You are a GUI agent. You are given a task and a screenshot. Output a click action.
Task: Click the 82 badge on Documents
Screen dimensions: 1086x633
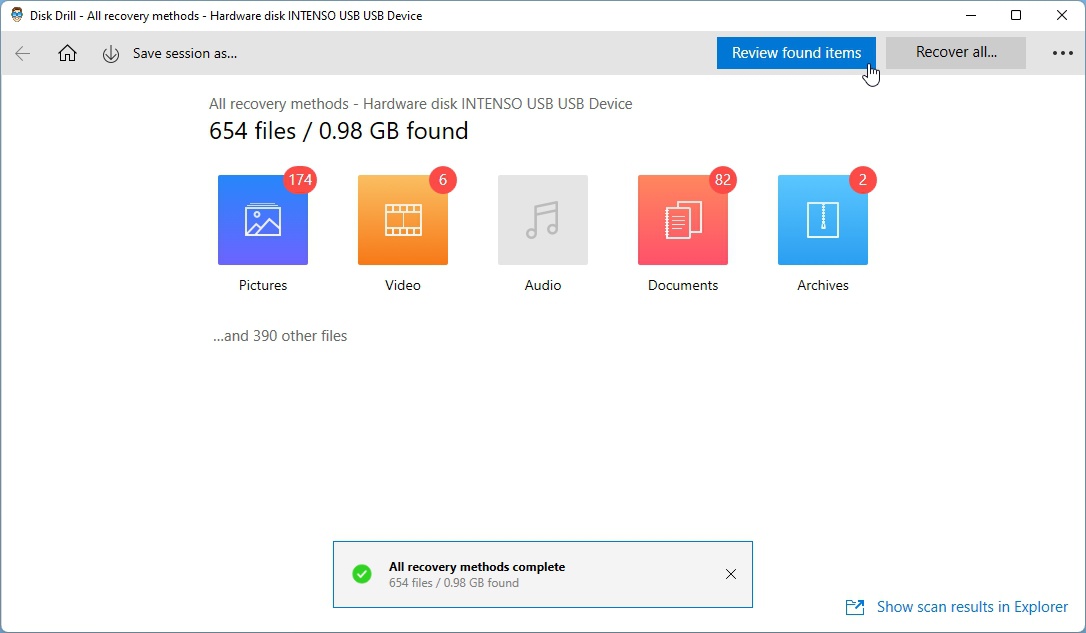pyautogui.click(x=723, y=180)
